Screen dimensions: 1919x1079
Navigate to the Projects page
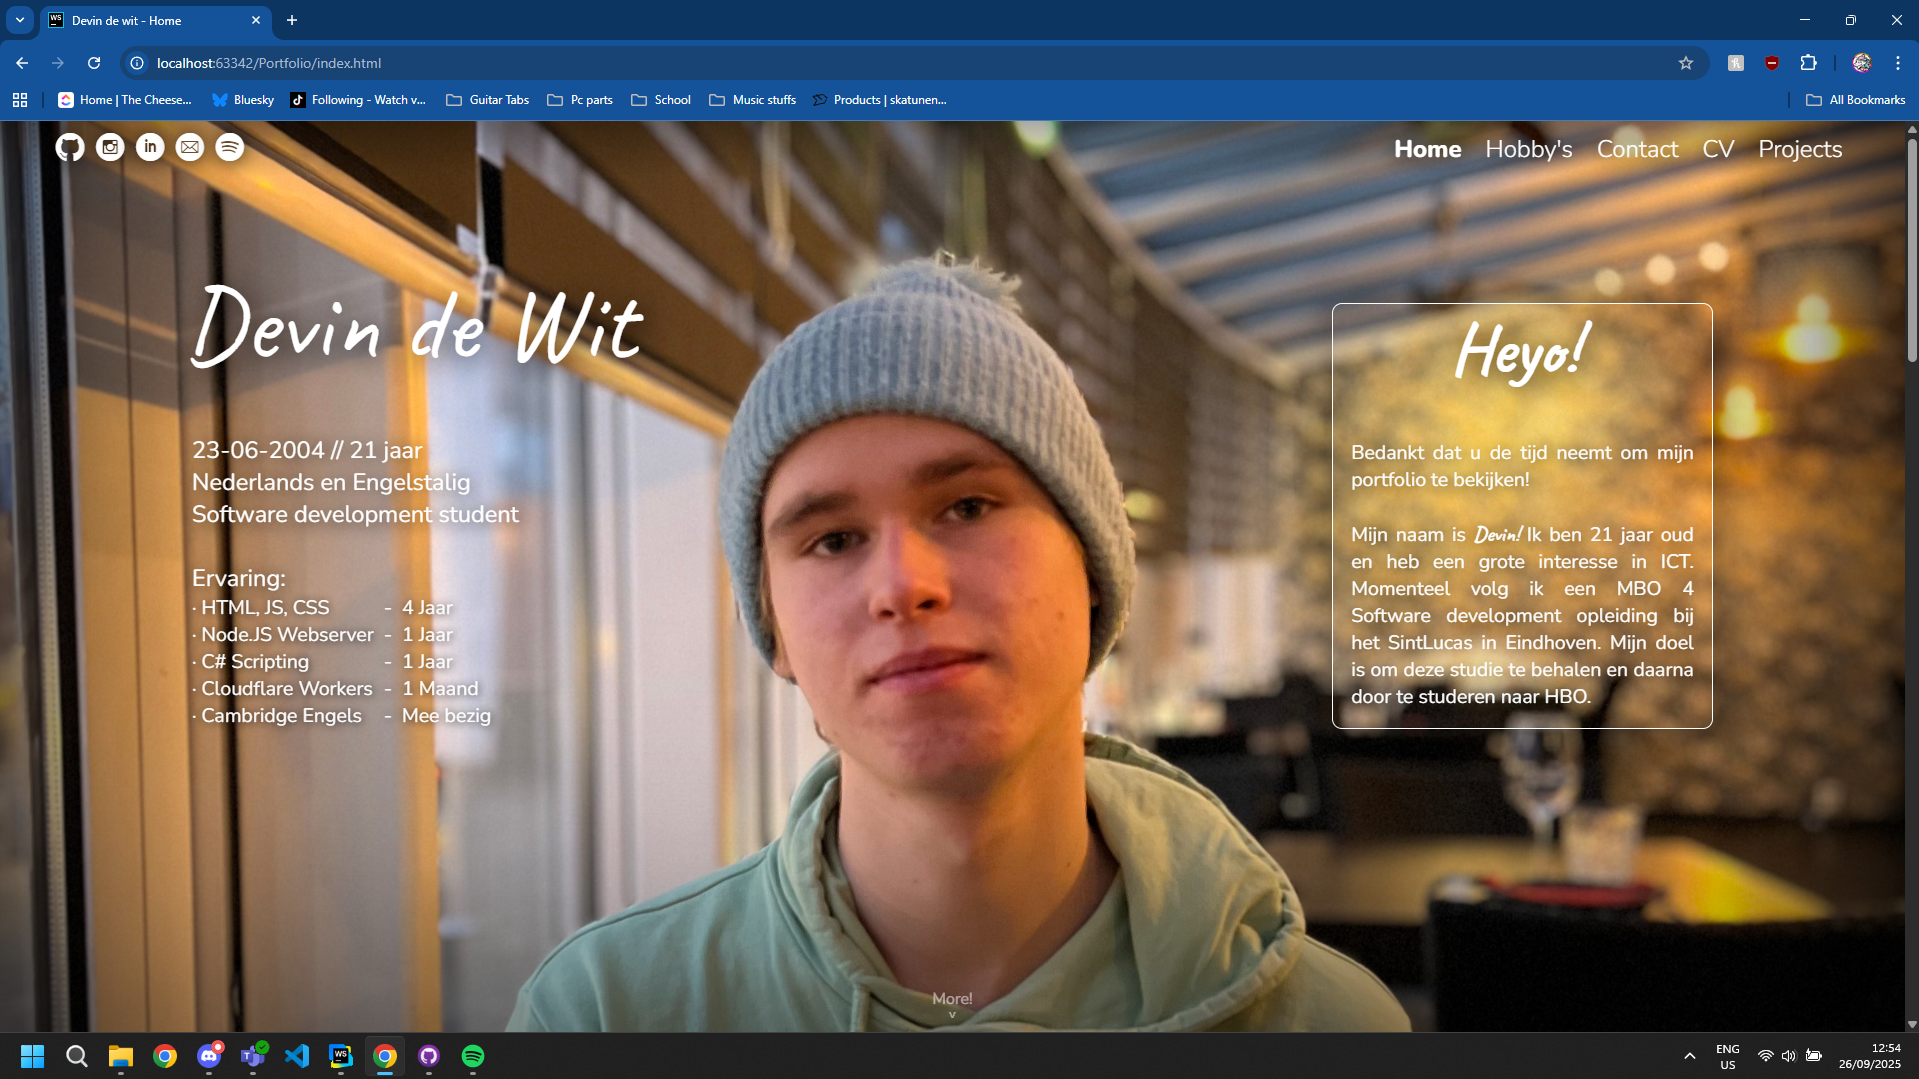click(x=1799, y=149)
